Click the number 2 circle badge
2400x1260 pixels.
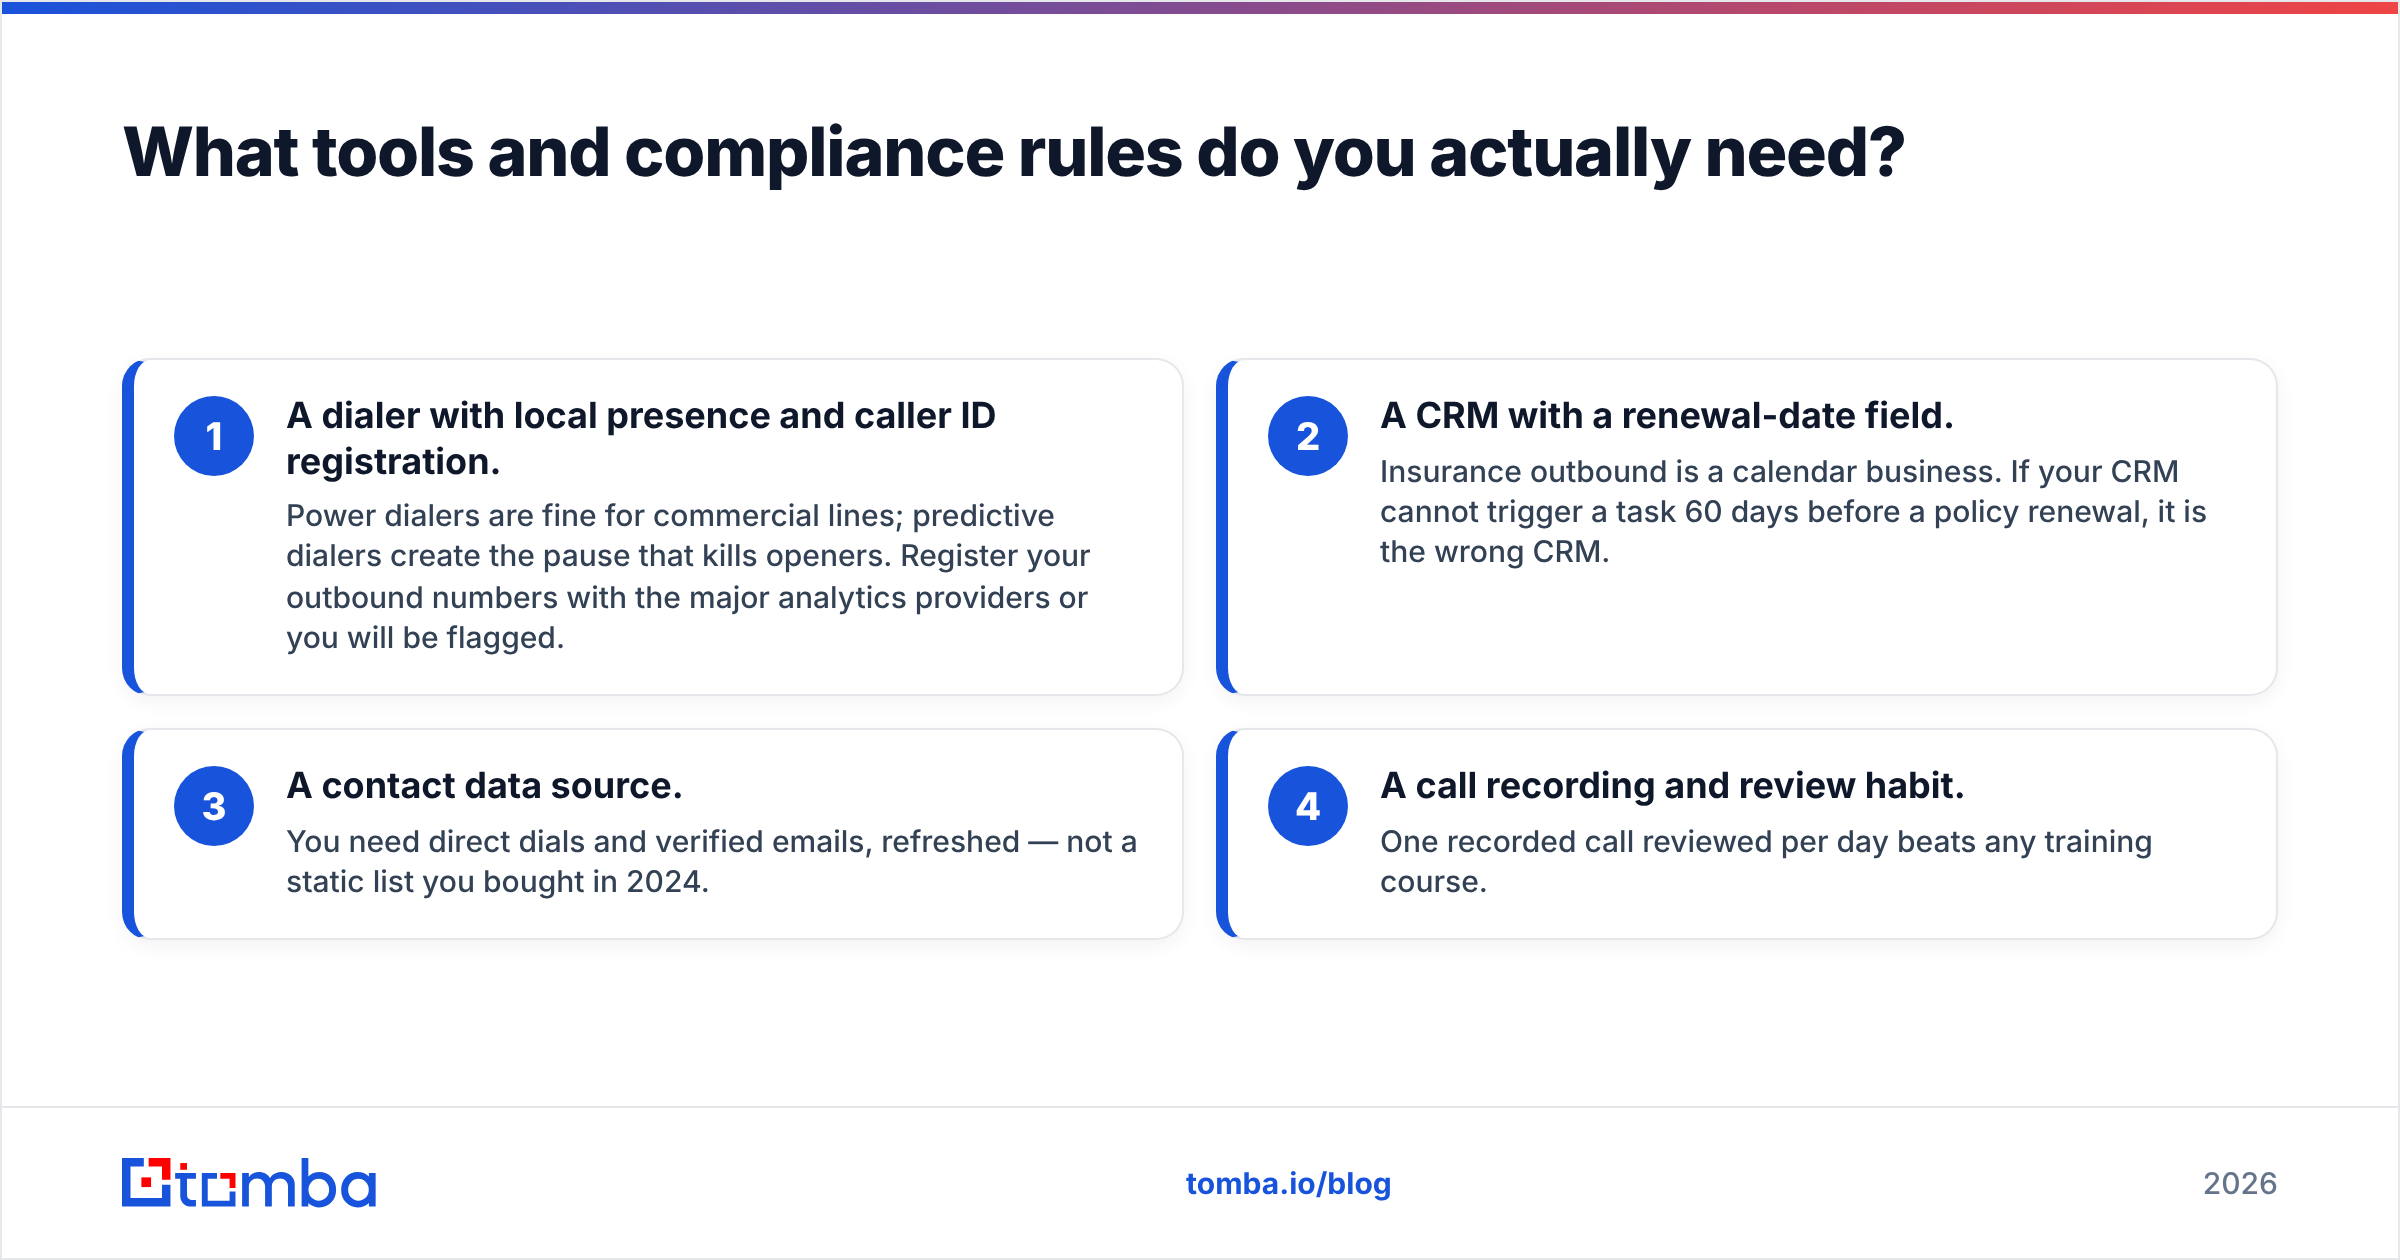click(x=1308, y=436)
